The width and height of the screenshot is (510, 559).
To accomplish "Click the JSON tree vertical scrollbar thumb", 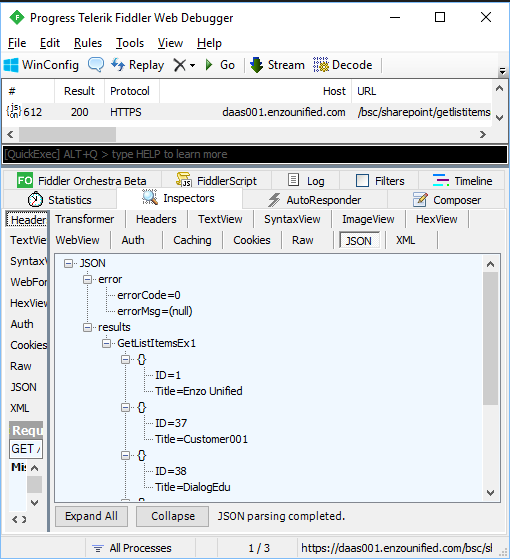I will tap(490, 338).
